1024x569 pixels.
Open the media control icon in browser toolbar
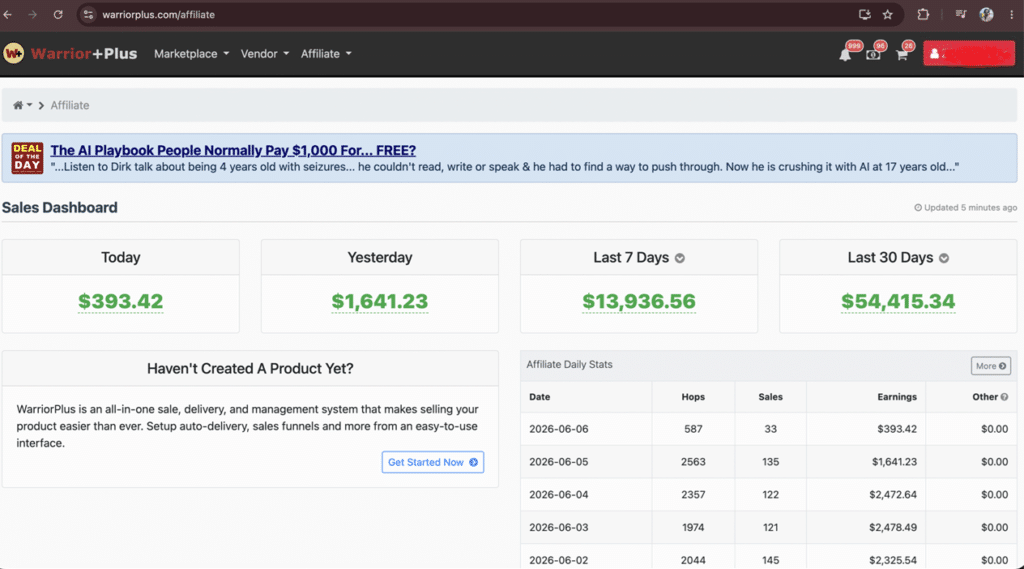[x=961, y=14]
